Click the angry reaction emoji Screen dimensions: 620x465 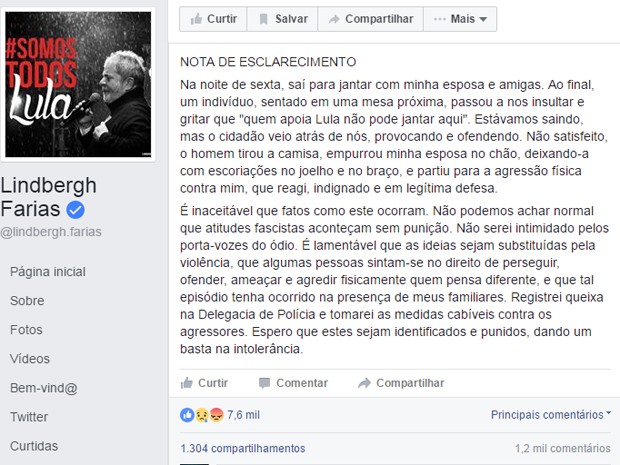coord(216,415)
